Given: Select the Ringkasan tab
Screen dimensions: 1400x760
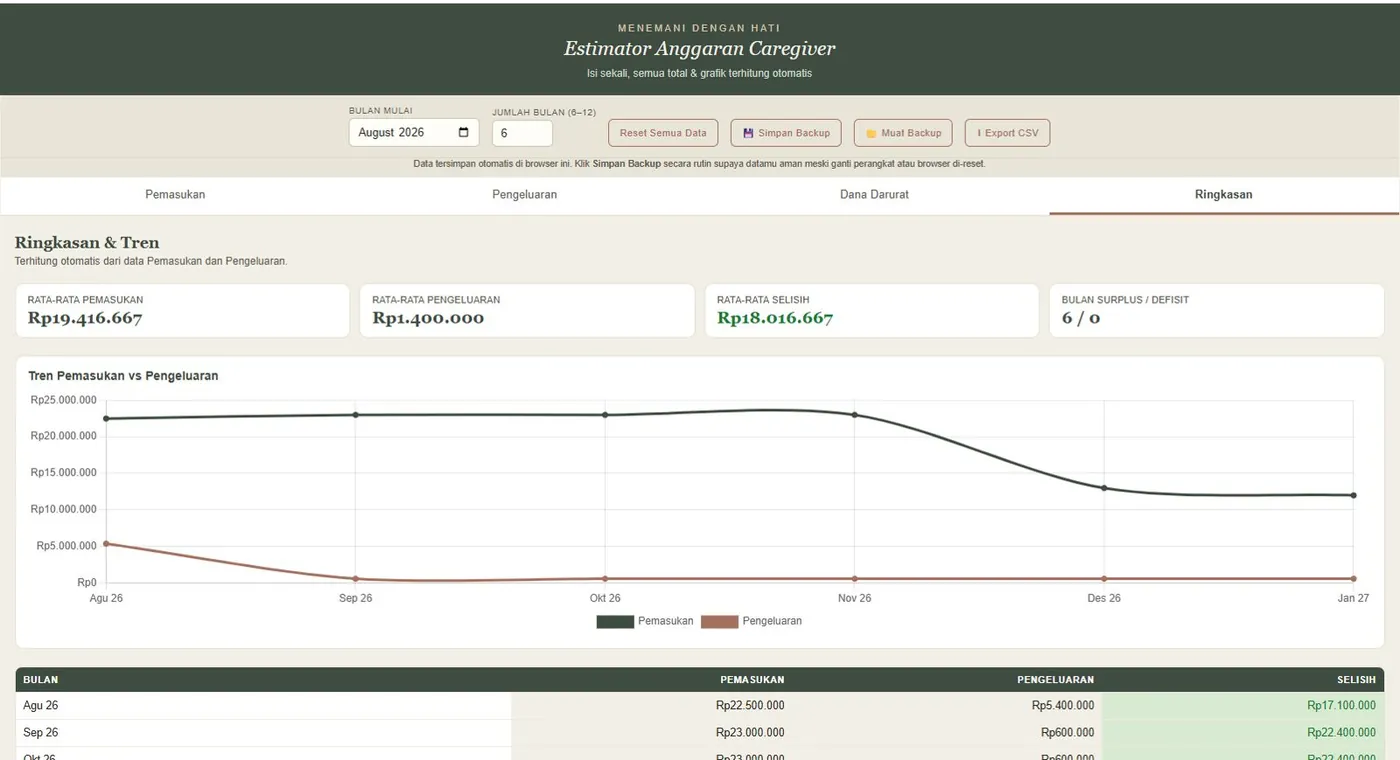Looking at the screenshot, I should (x=1224, y=195).
